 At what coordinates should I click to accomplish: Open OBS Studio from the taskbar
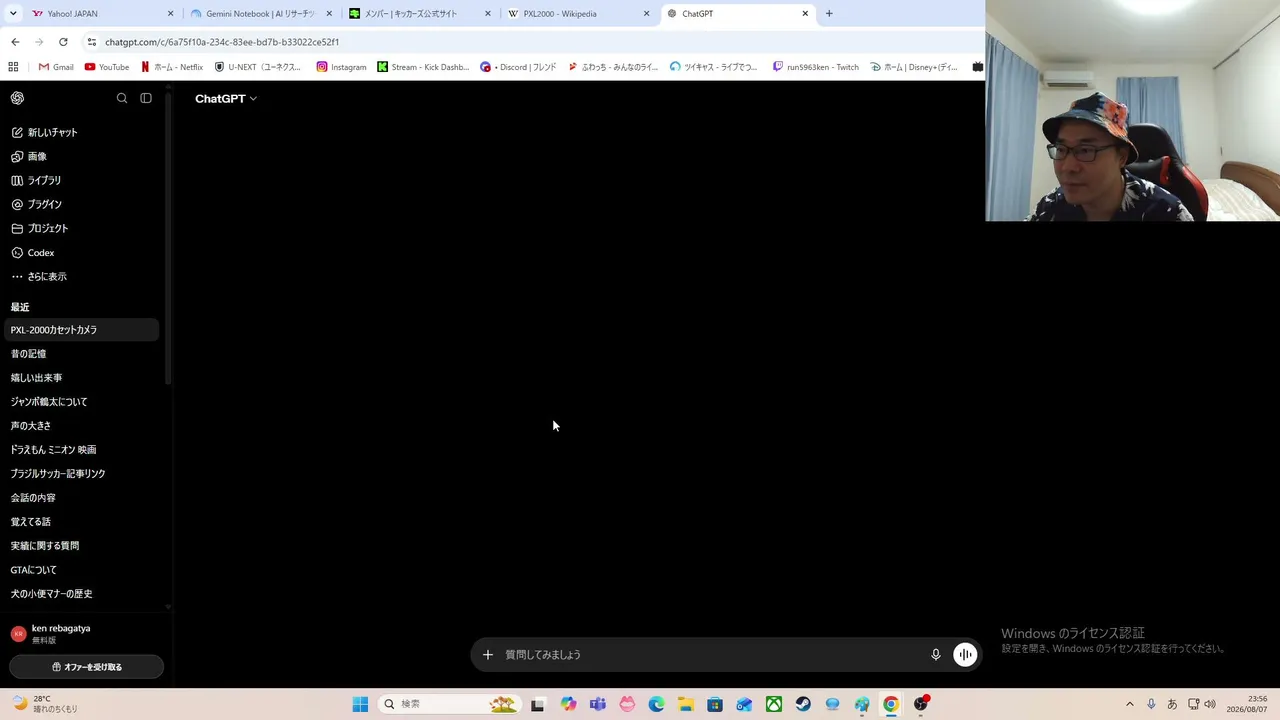pos(921,704)
